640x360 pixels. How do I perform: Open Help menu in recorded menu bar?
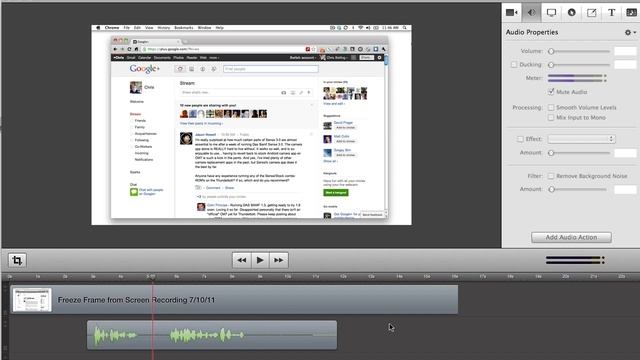click(220, 28)
